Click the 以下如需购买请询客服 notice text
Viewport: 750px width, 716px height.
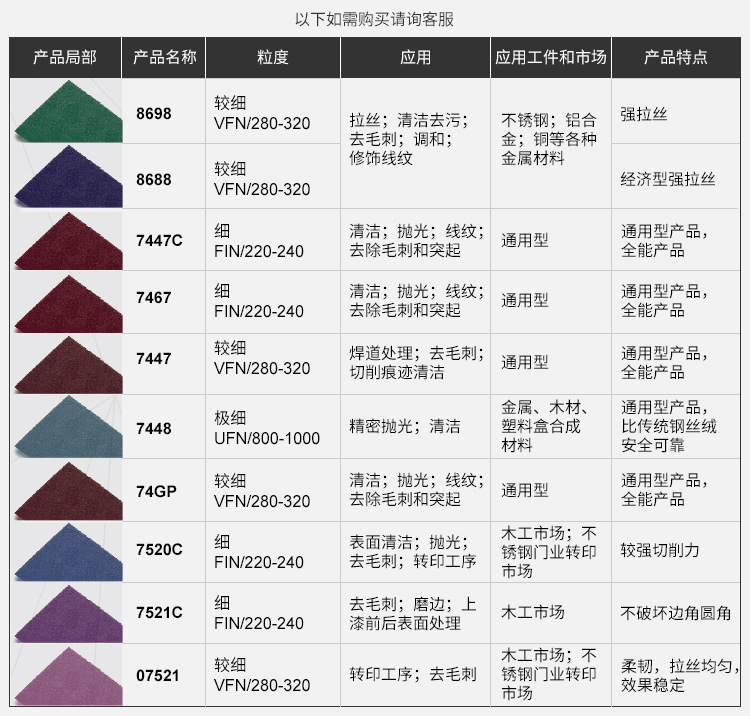click(x=375, y=19)
